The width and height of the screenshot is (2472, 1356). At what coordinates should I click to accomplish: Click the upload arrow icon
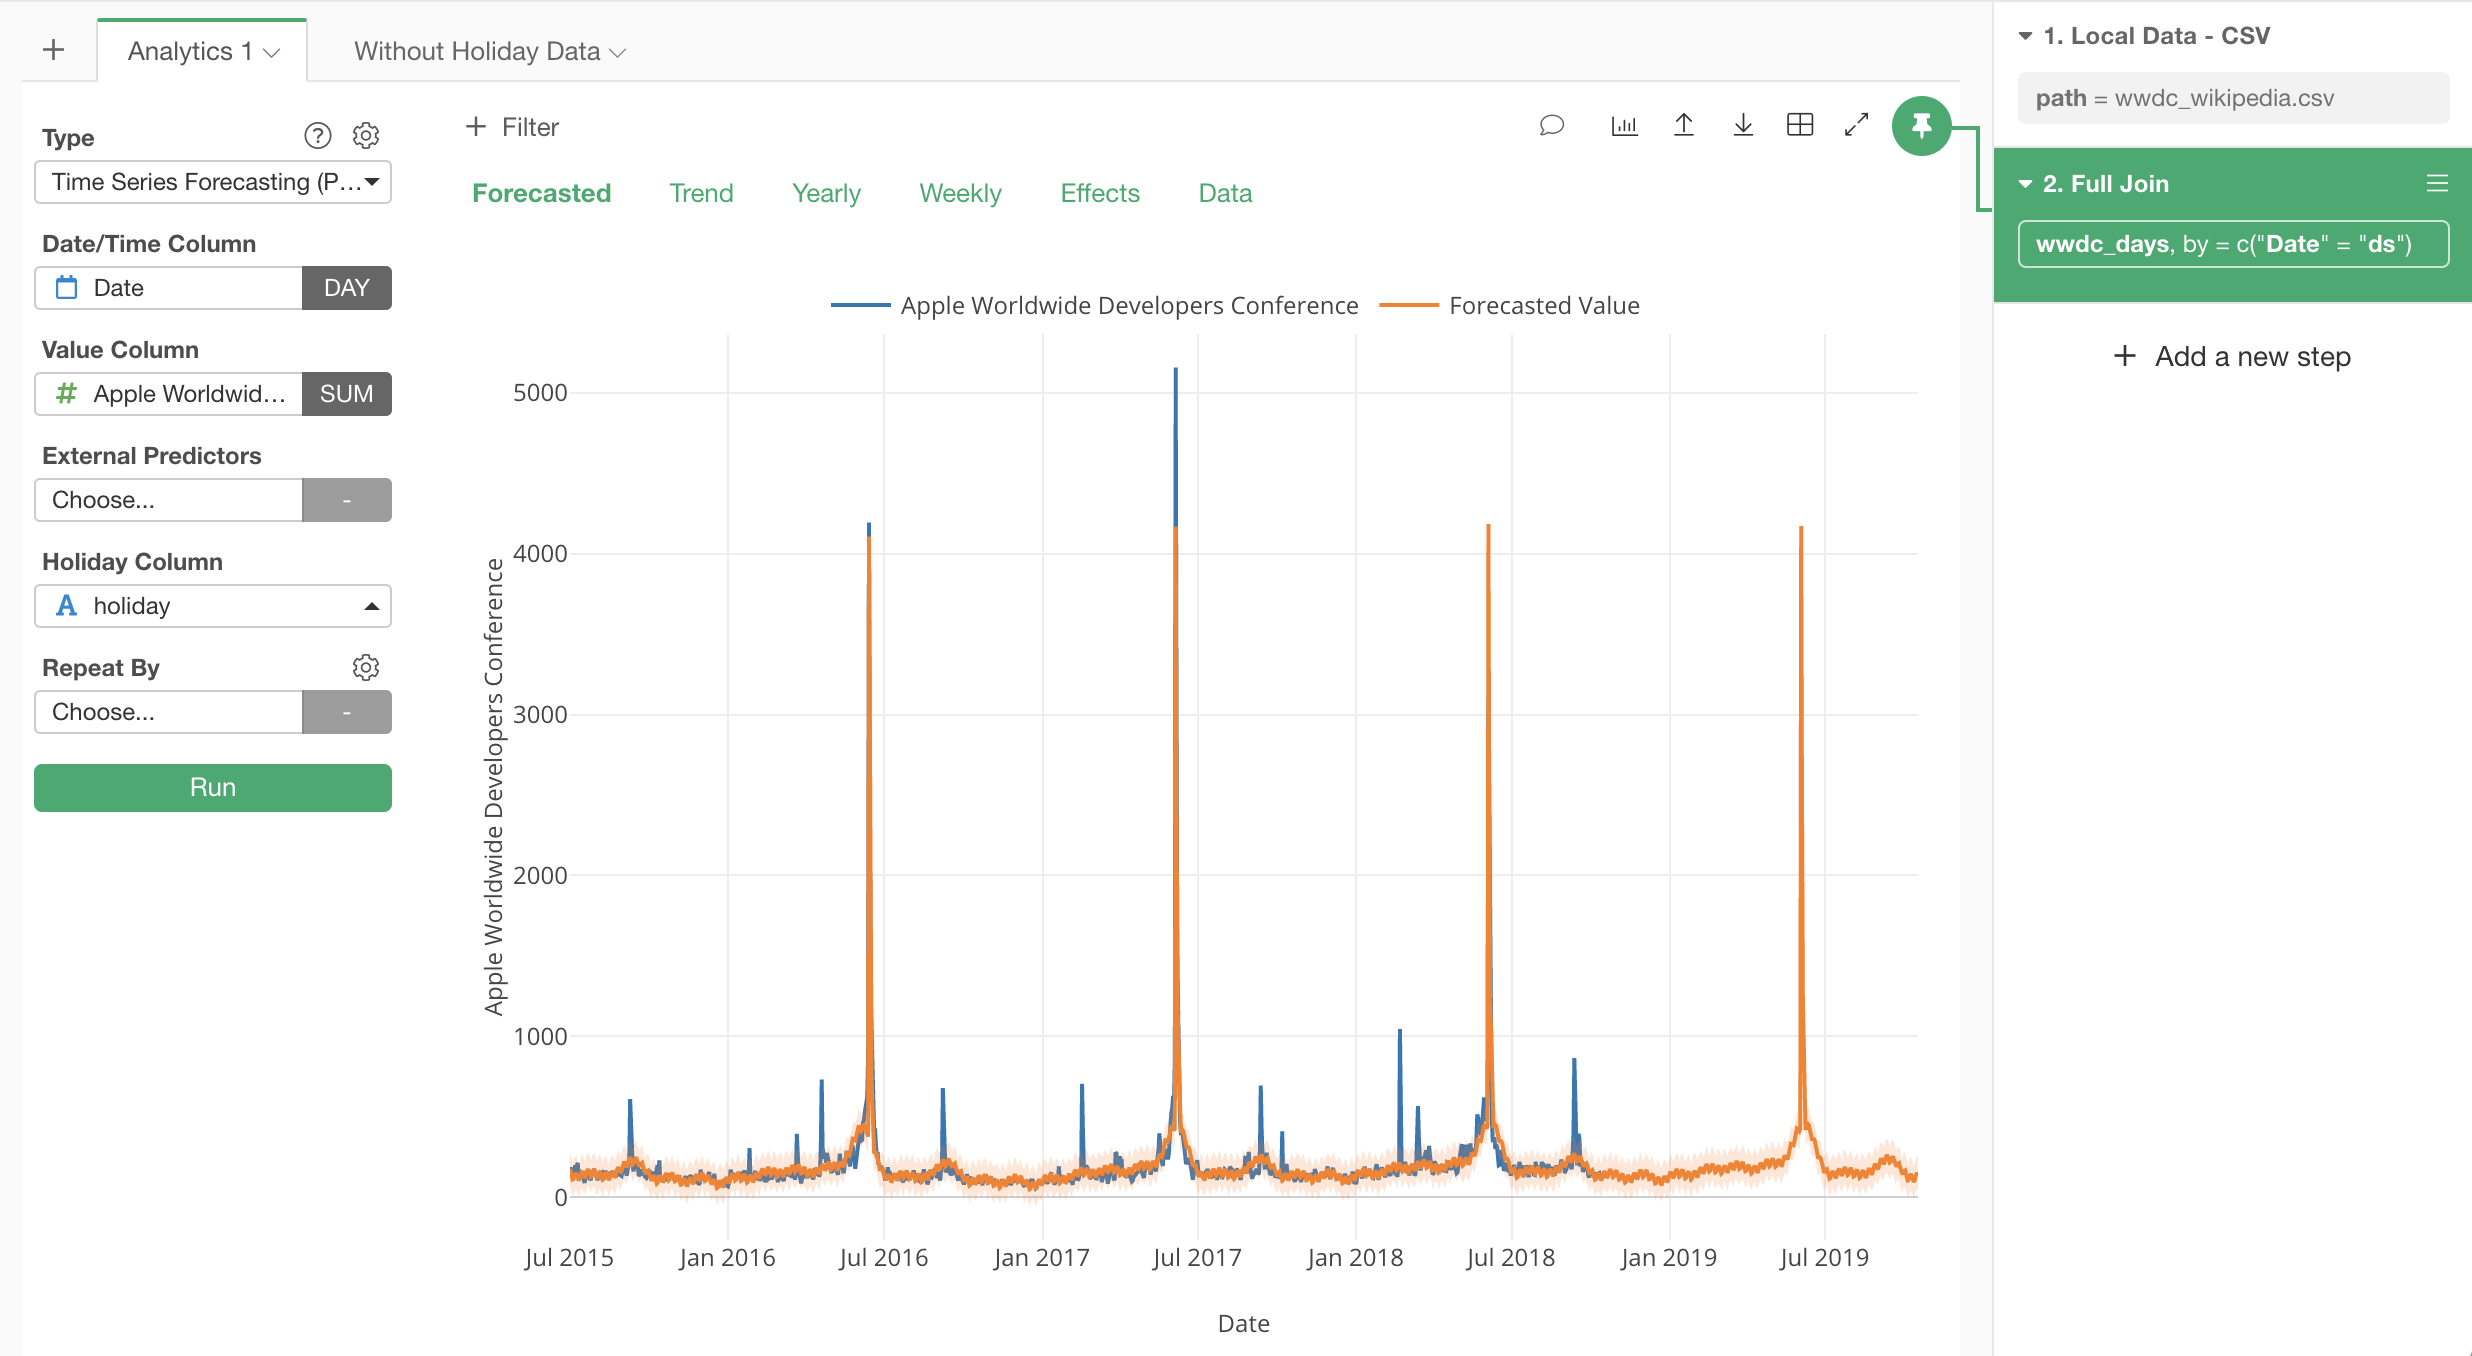[x=1684, y=126]
